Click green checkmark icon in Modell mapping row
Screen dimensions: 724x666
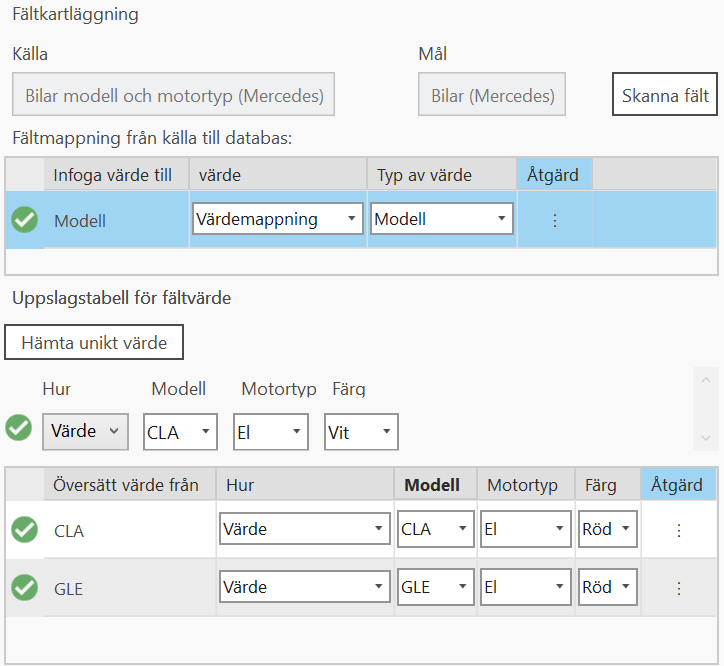coord(25,219)
